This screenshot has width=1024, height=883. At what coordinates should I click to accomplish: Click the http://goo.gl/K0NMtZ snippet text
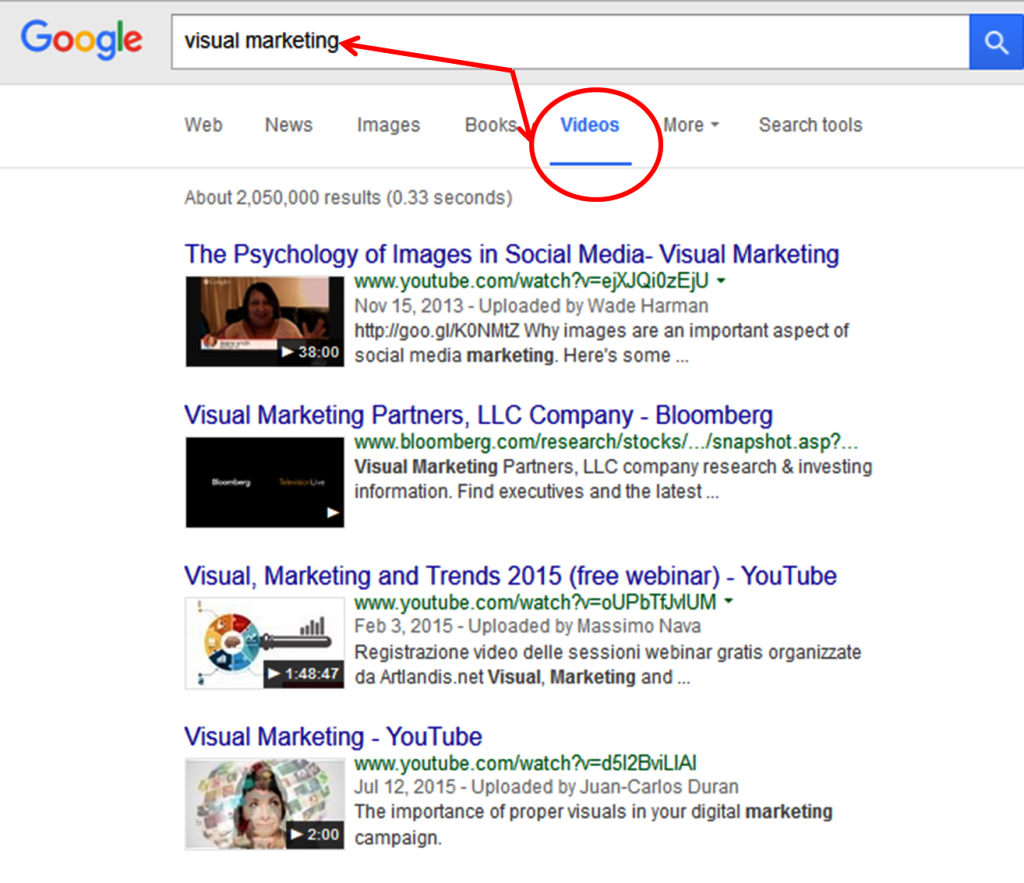point(436,331)
